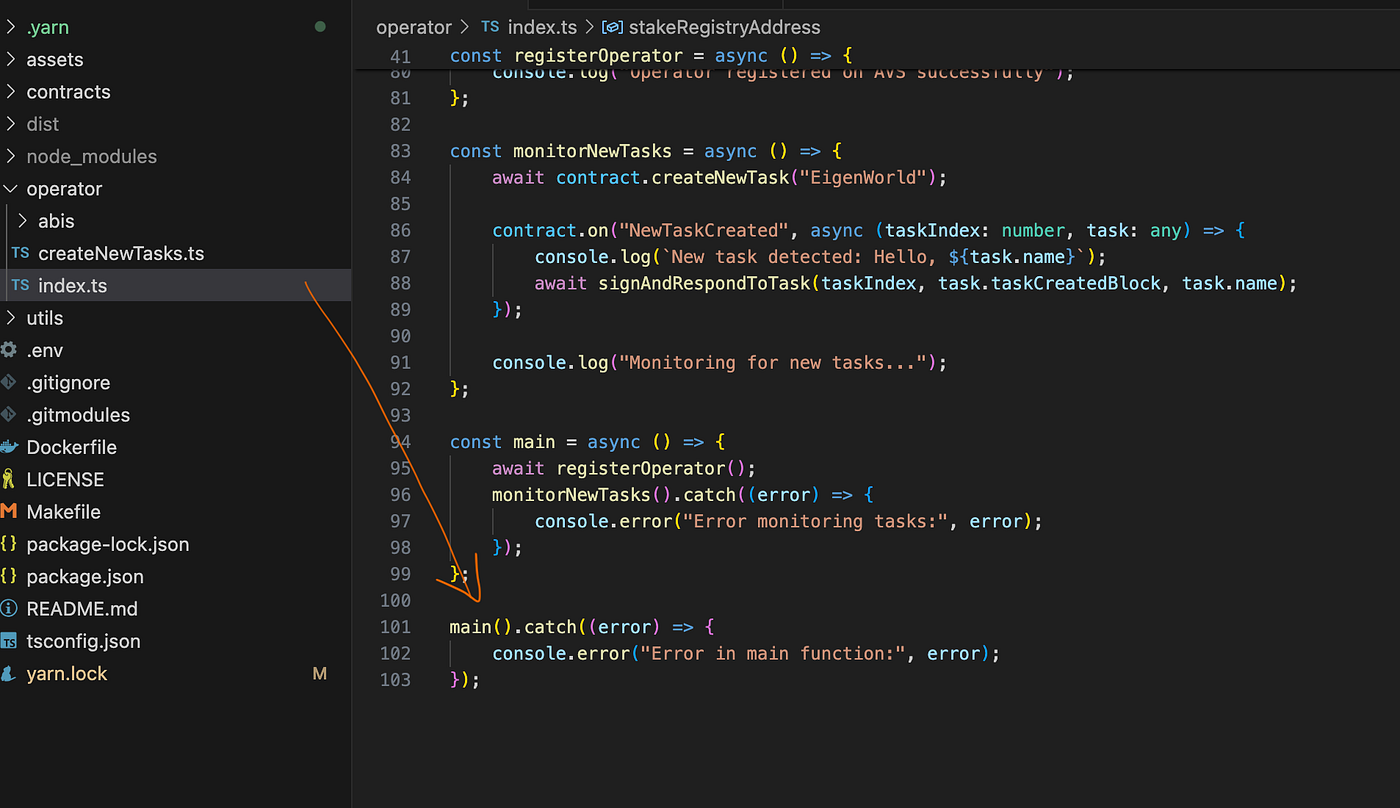Open createNewTasks.ts file
Image resolution: width=1400 pixels, height=808 pixels.
pyautogui.click(x=120, y=254)
